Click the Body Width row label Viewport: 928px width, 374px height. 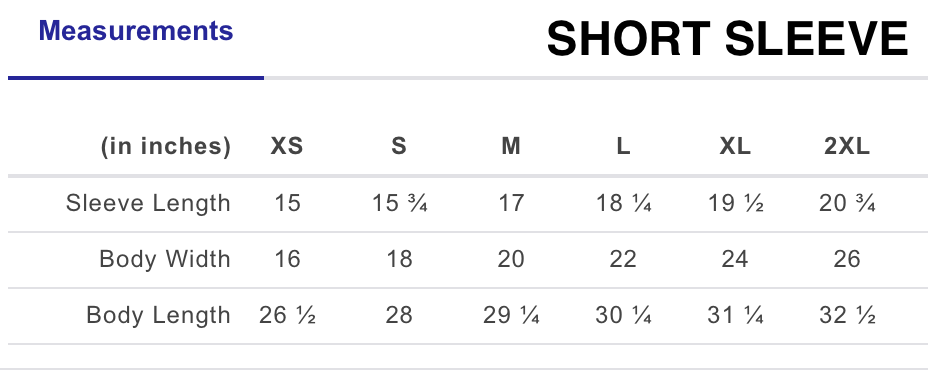(165, 259)
